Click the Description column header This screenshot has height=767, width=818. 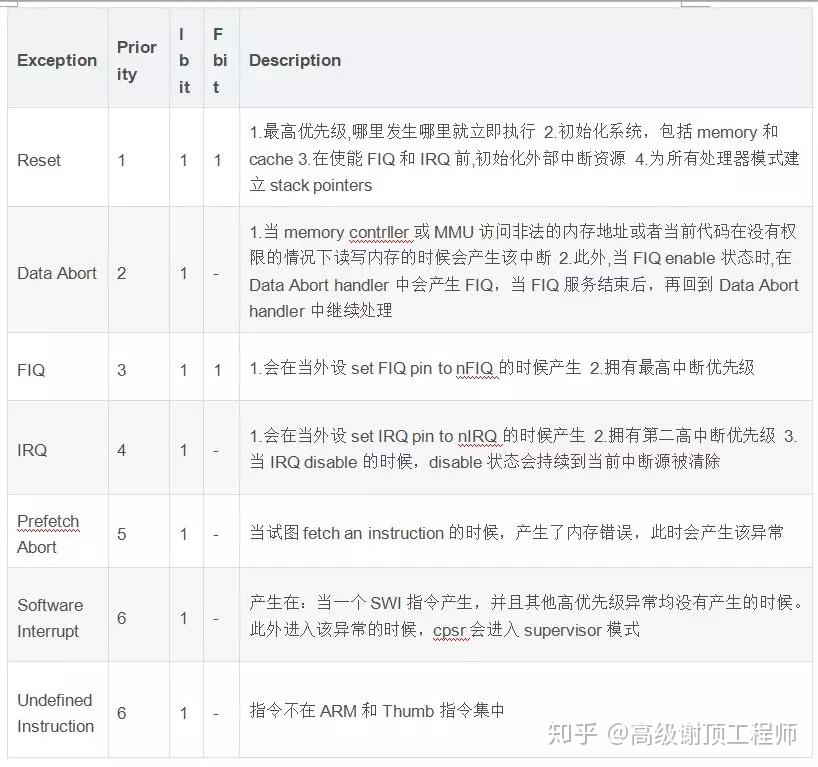coord(295,60)
